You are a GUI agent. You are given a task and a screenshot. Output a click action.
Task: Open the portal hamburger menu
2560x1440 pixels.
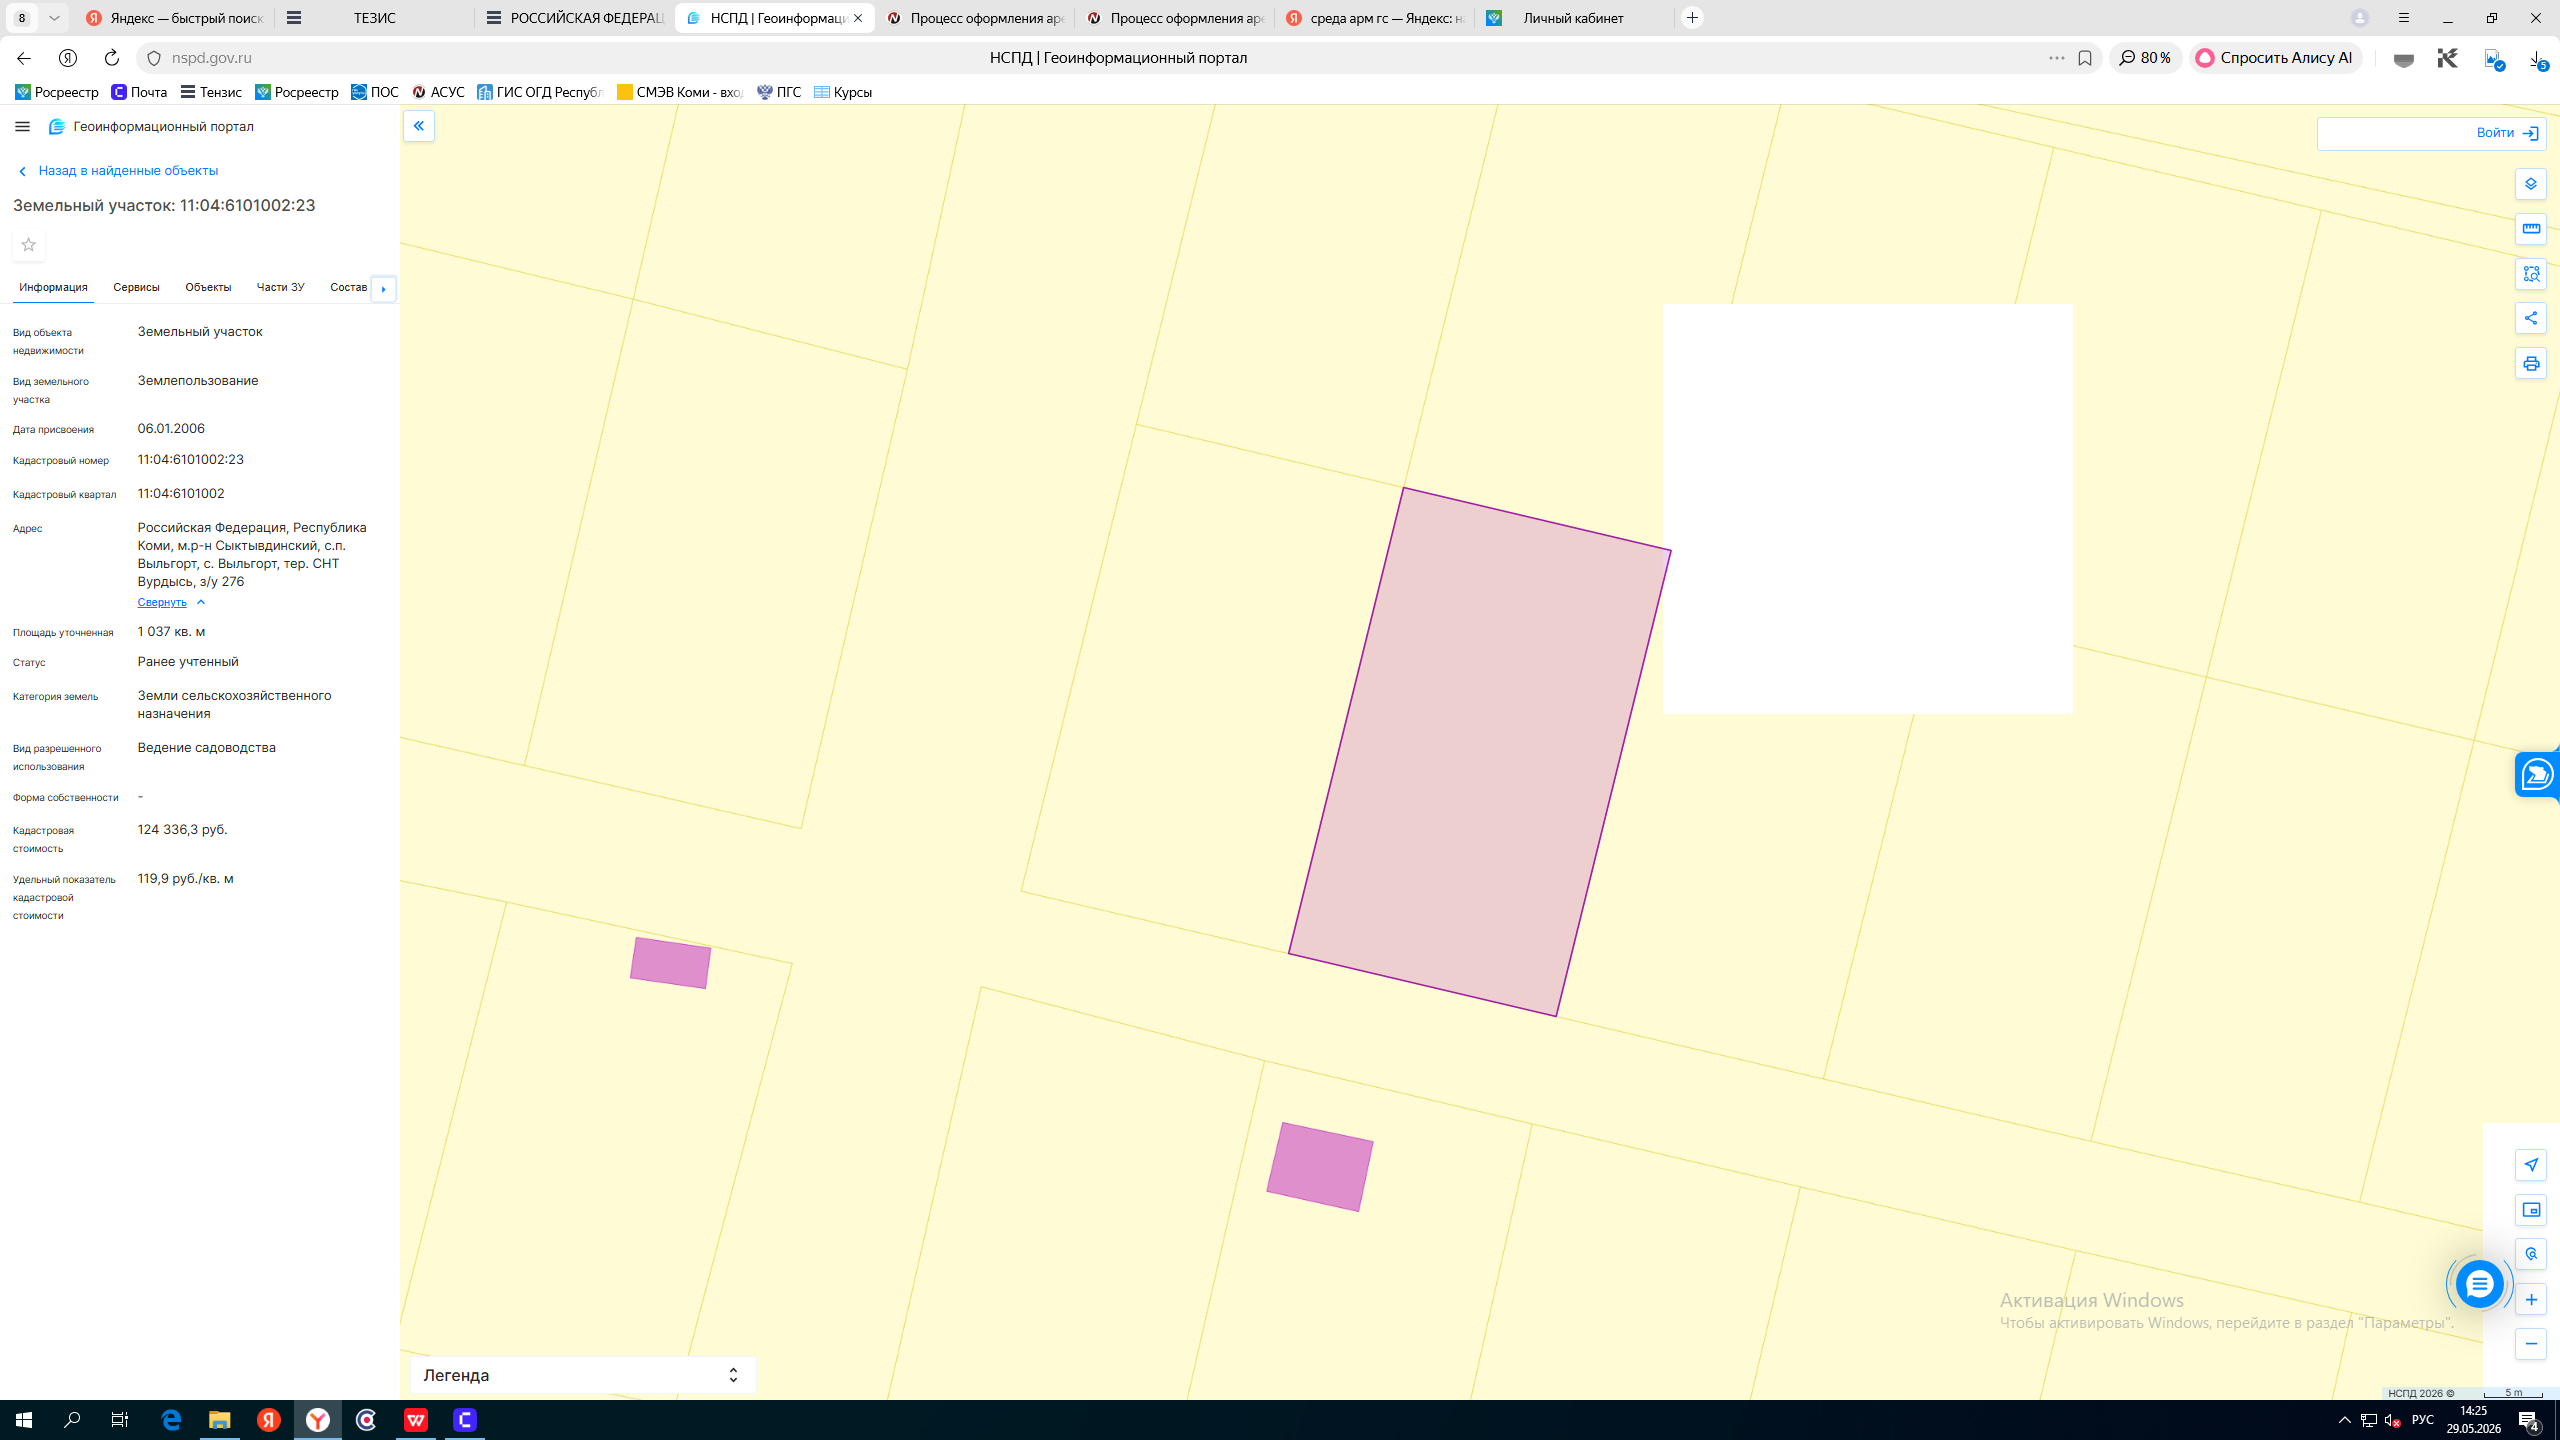point(22,127)
